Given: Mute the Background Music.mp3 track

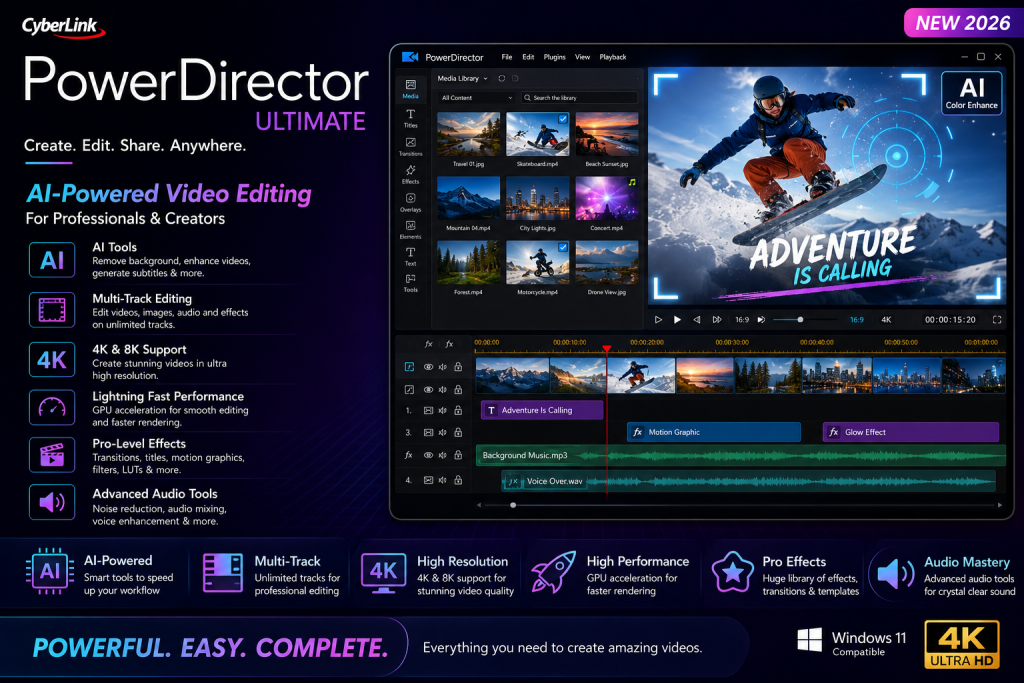Looking at the screenshot, I should coord(443,455).
